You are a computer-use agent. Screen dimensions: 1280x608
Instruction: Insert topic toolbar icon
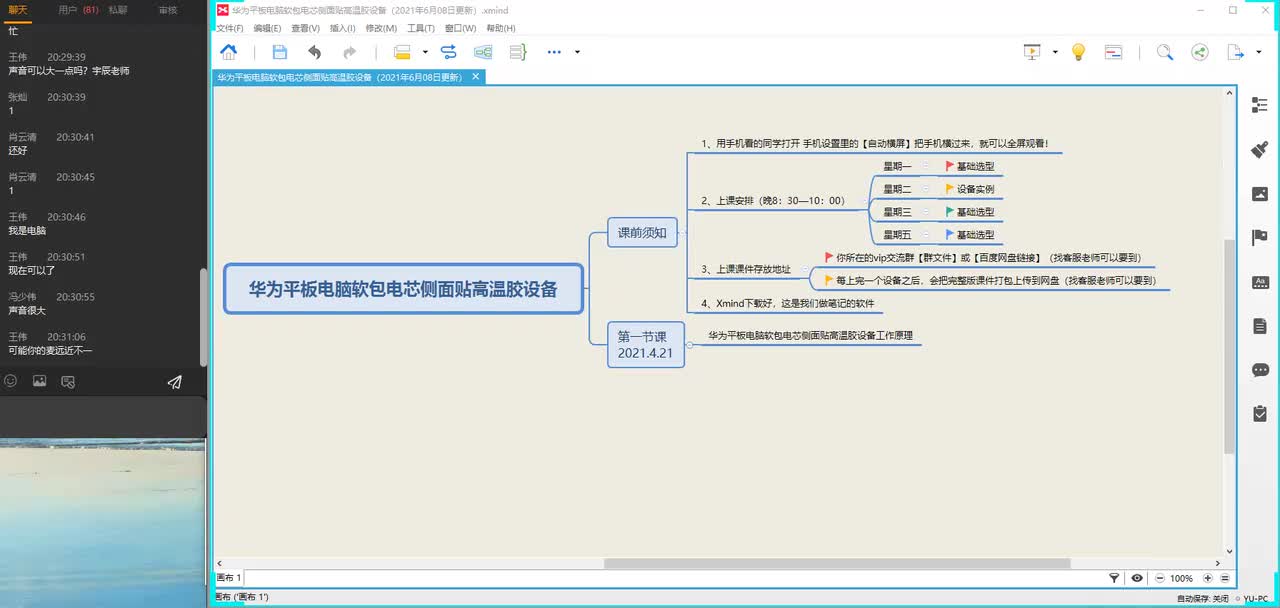click(402, 52)
